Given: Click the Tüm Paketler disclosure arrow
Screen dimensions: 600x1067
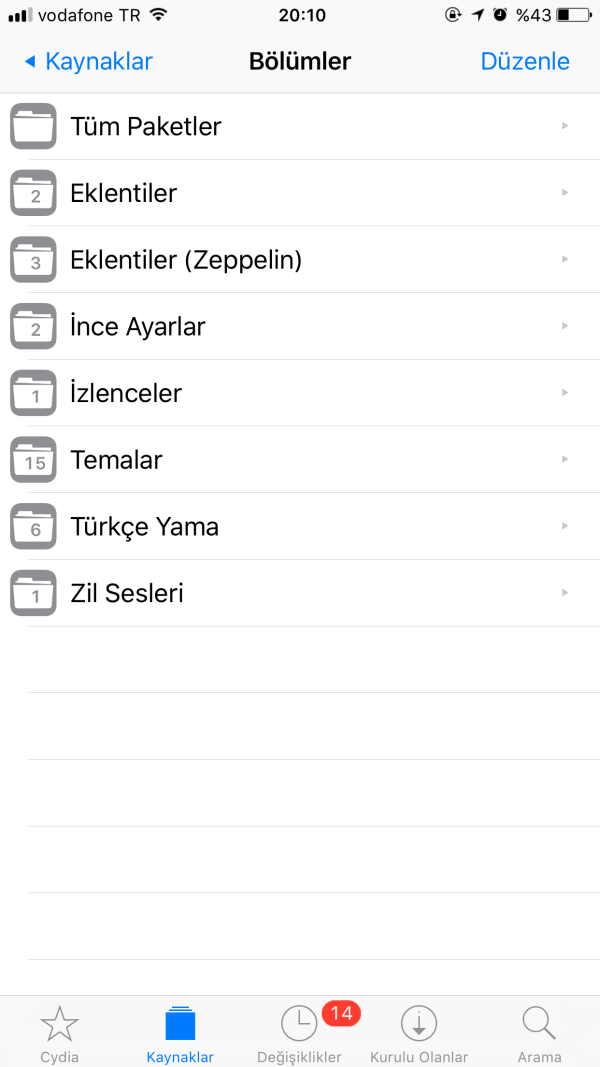Looking at the screenshot, I should pyautogui.click(x=565, y=126).
